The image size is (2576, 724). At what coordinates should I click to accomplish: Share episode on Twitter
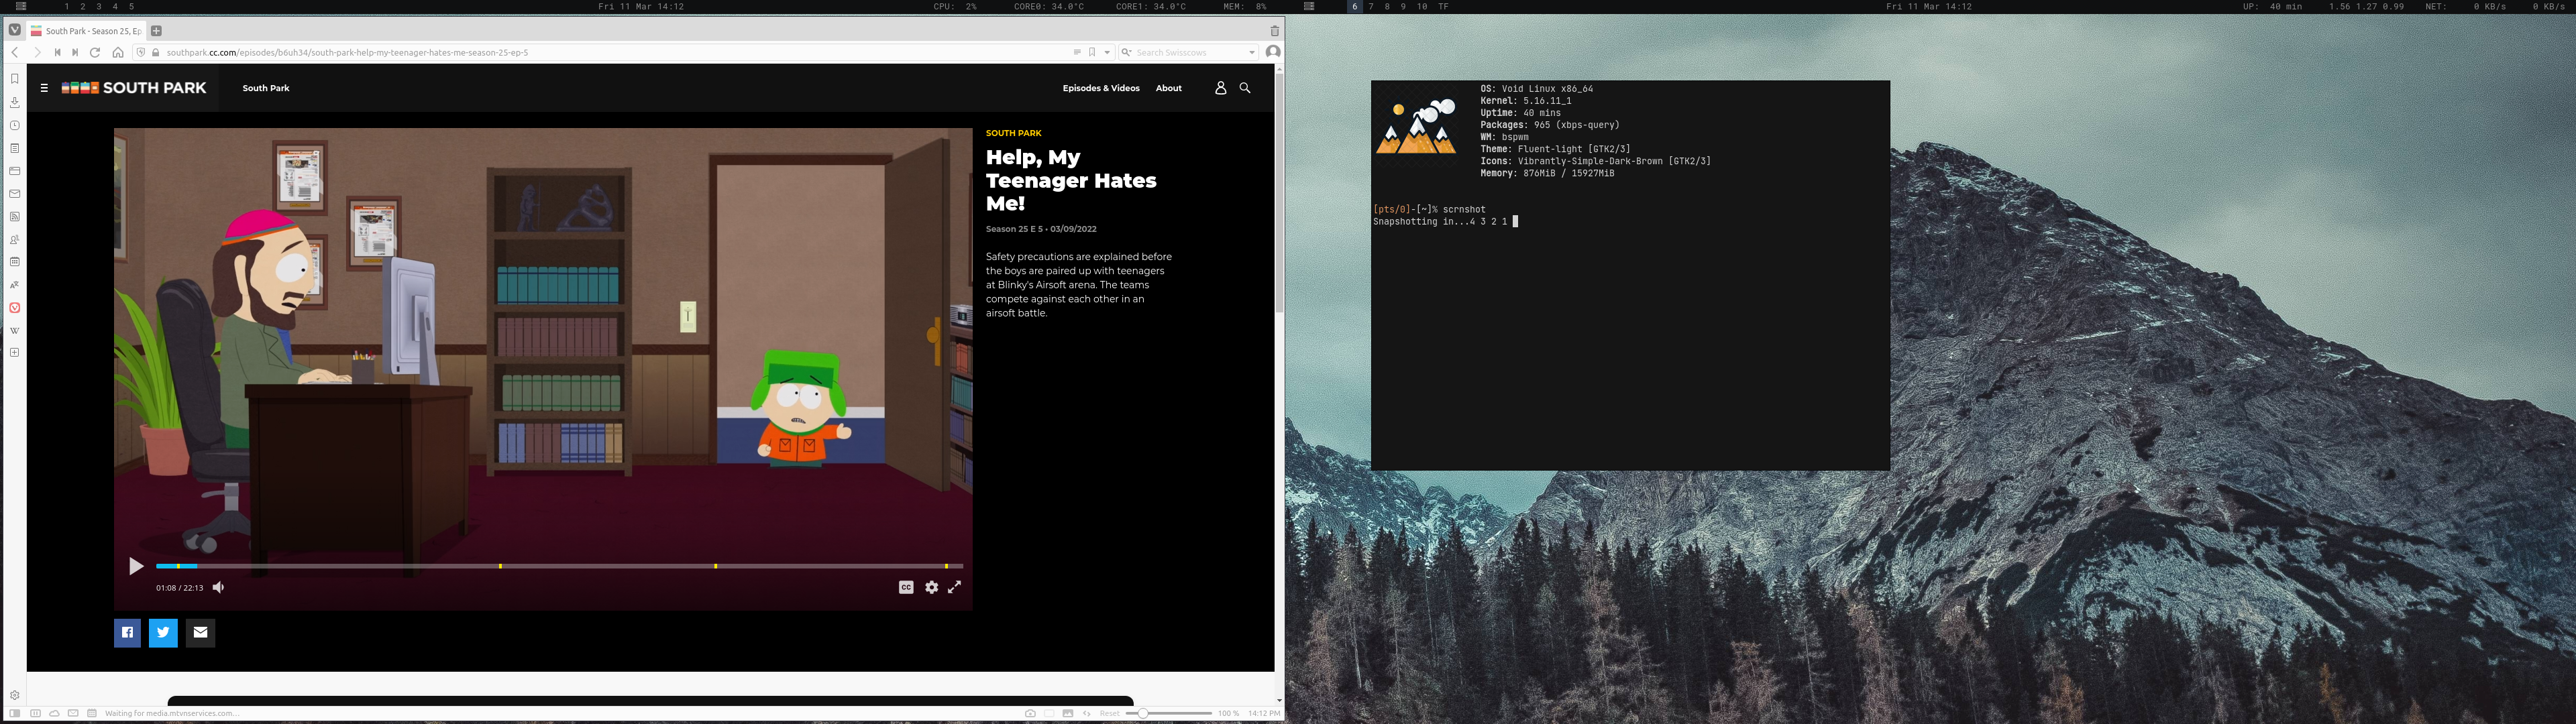[163, 632]
